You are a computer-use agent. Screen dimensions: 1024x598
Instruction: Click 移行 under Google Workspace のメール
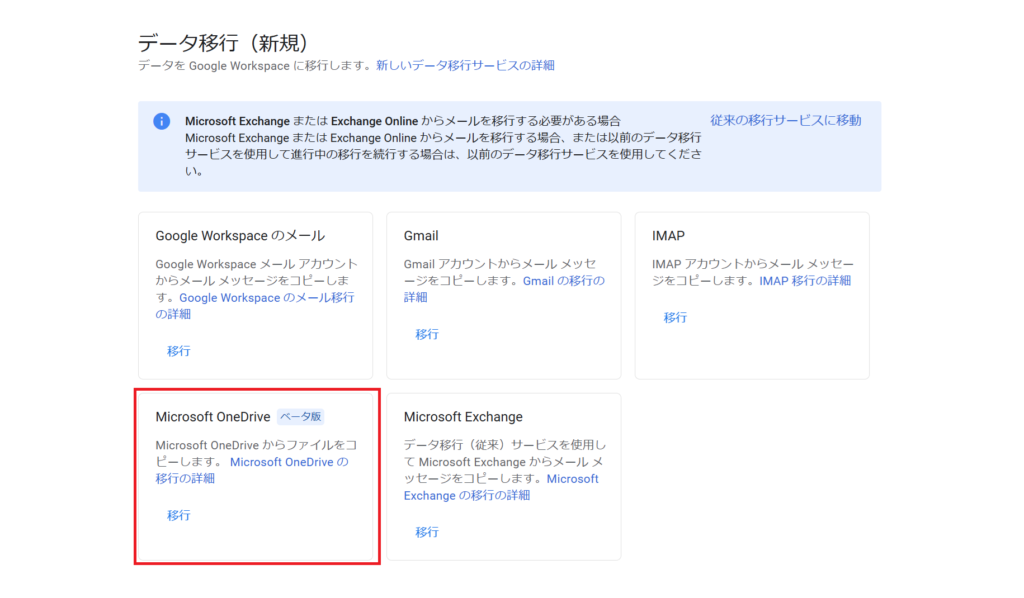178,351
